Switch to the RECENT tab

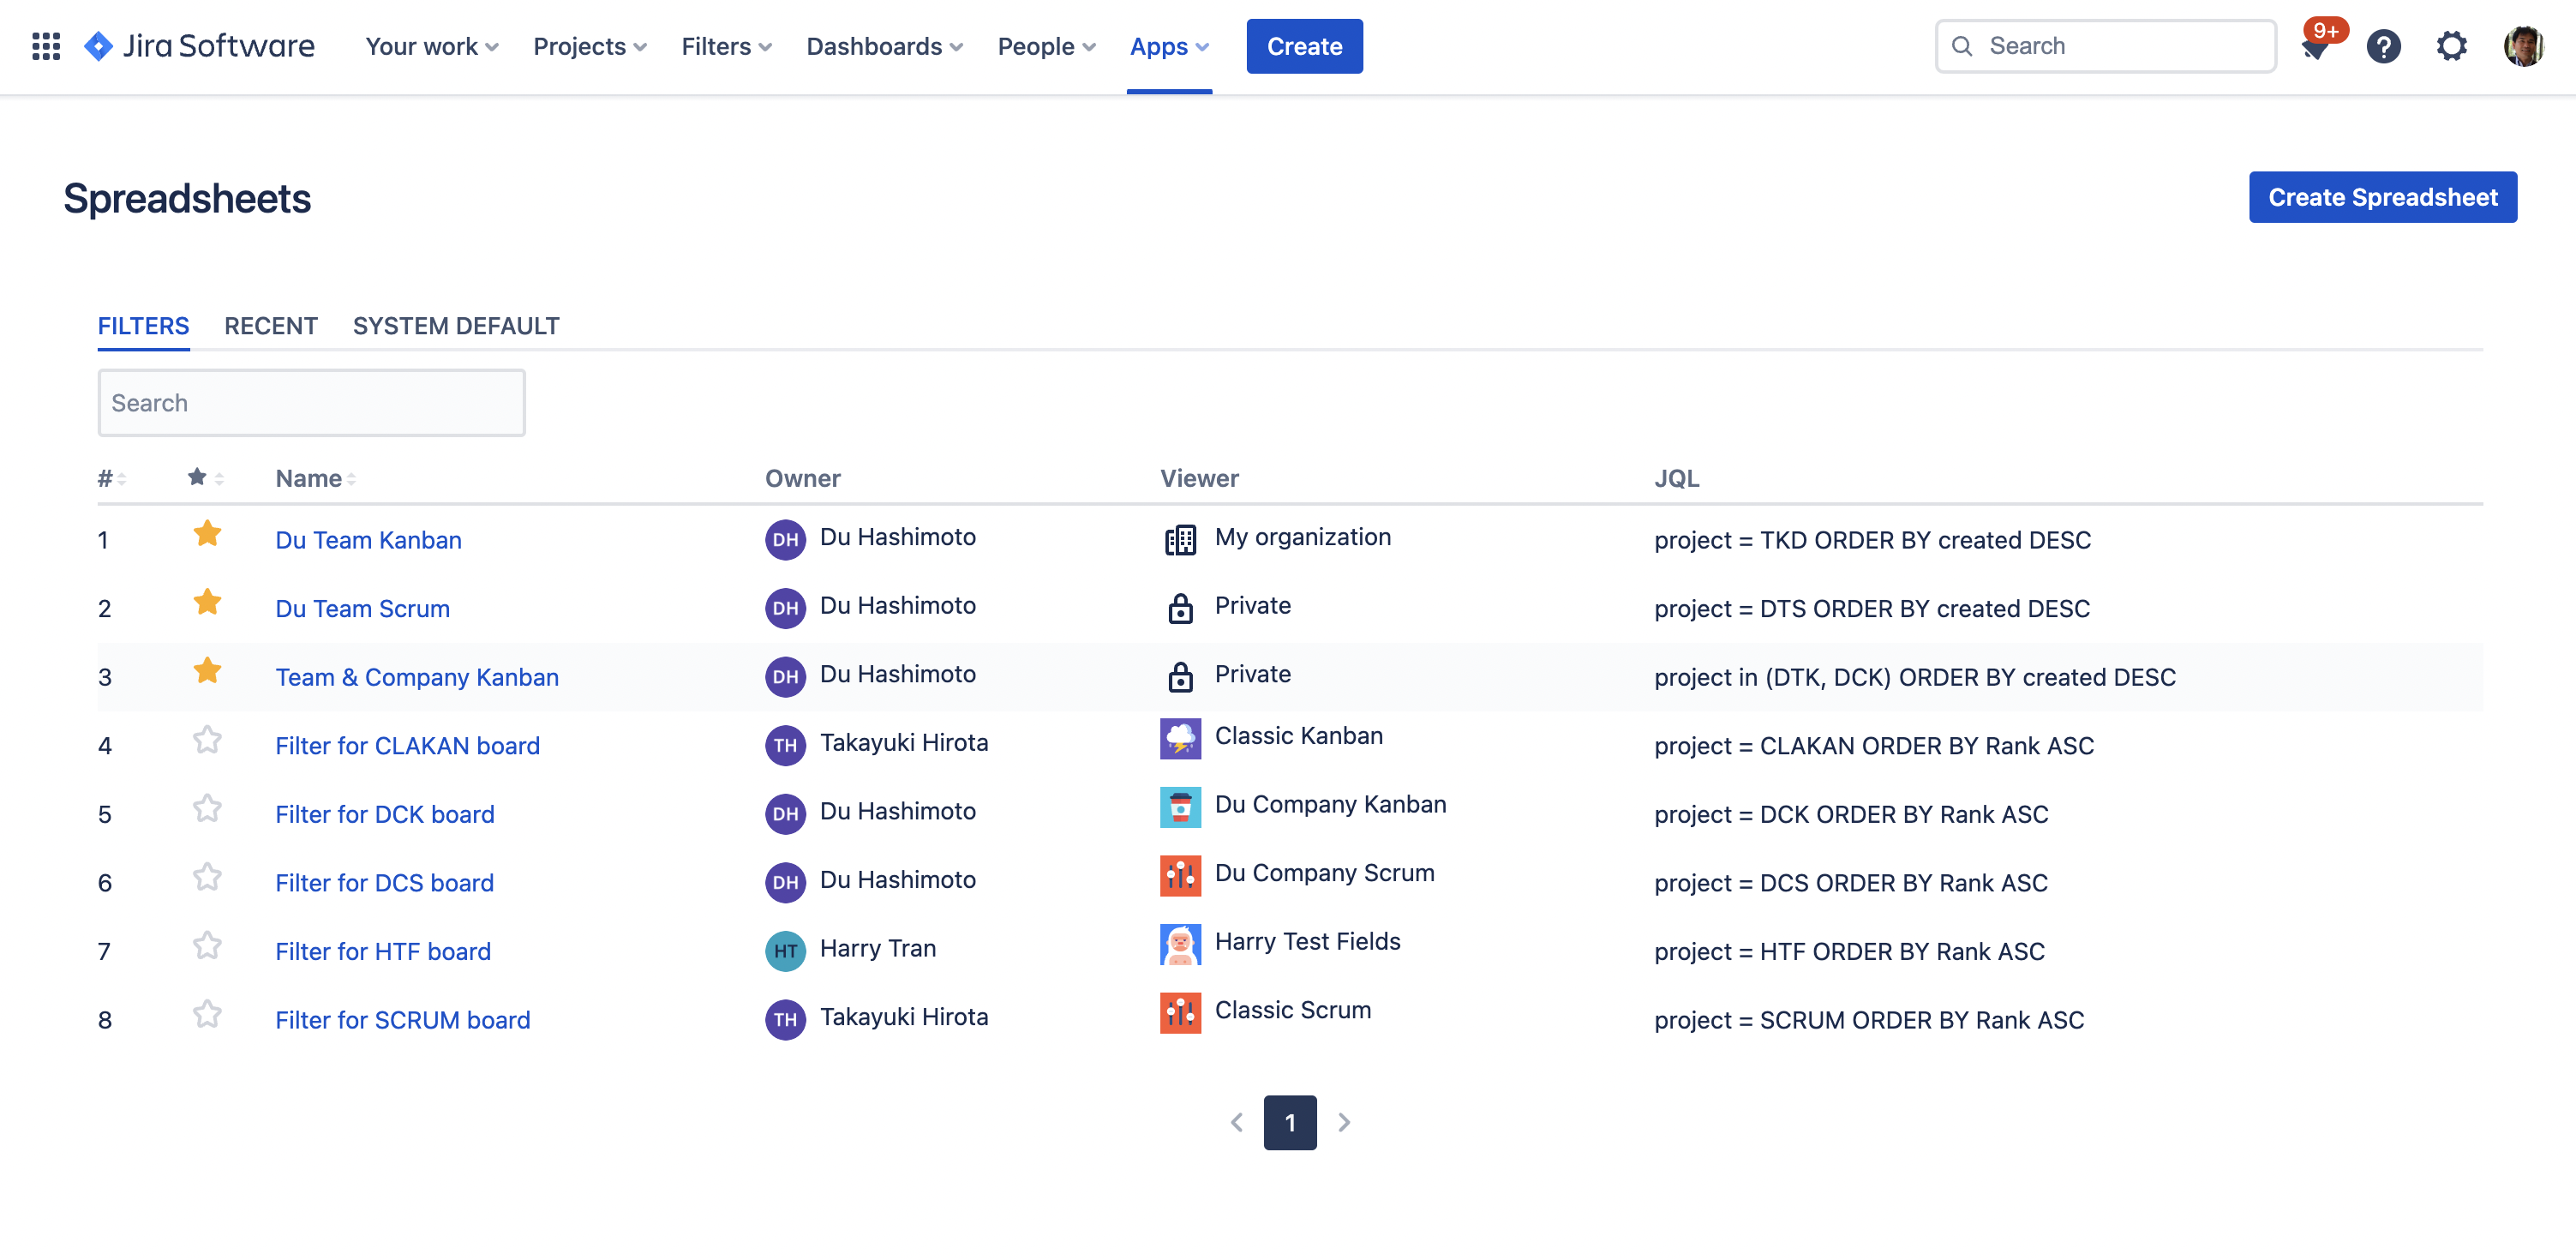[270, 326]
